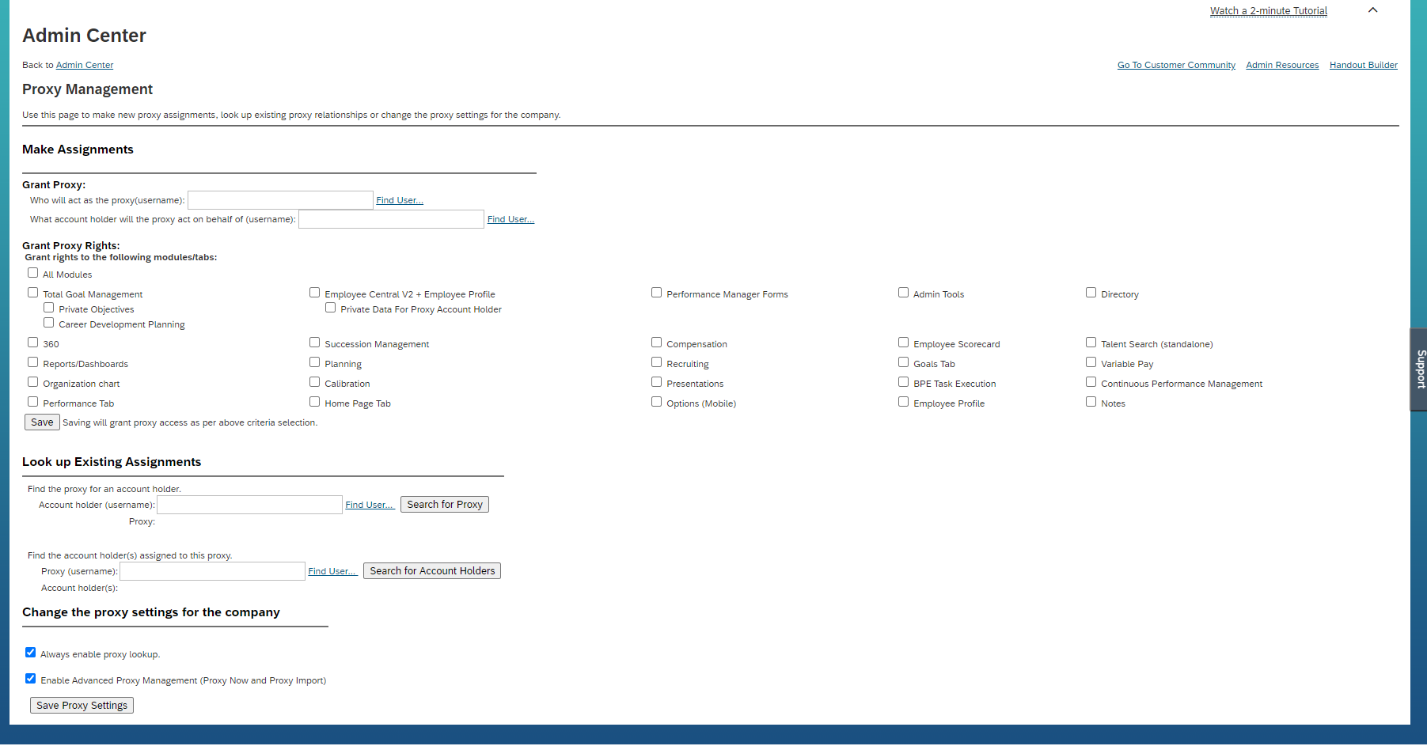Screen dimensions: 1427x746
Task: Check the Private Objectives option
Action: (x=48, y=308)
